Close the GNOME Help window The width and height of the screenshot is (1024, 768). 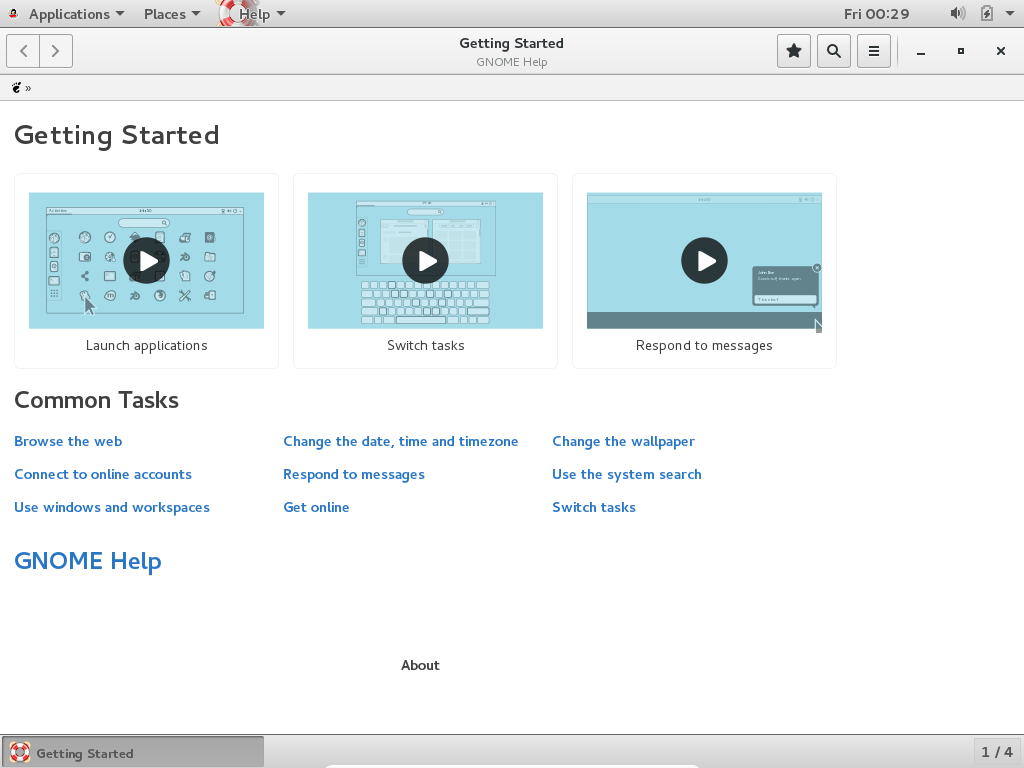pyautogui.click(x=1000, y=51)
